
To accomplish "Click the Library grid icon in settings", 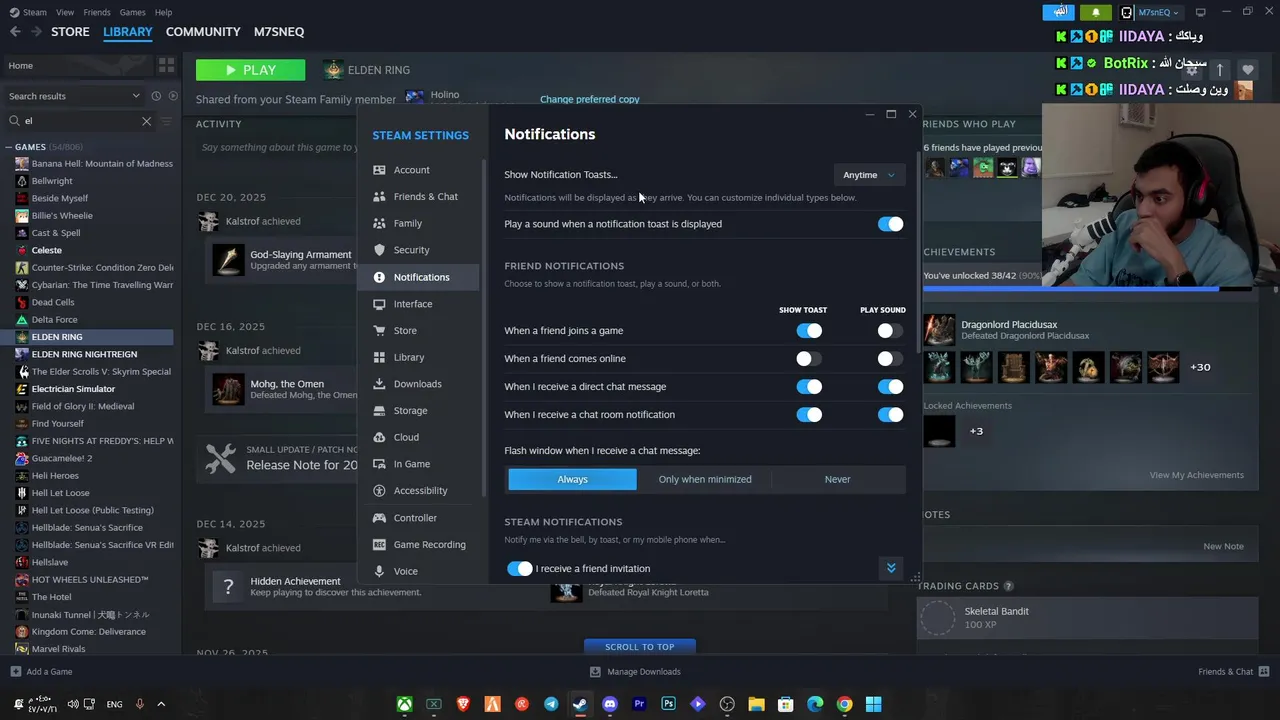I will pos(379,357).
